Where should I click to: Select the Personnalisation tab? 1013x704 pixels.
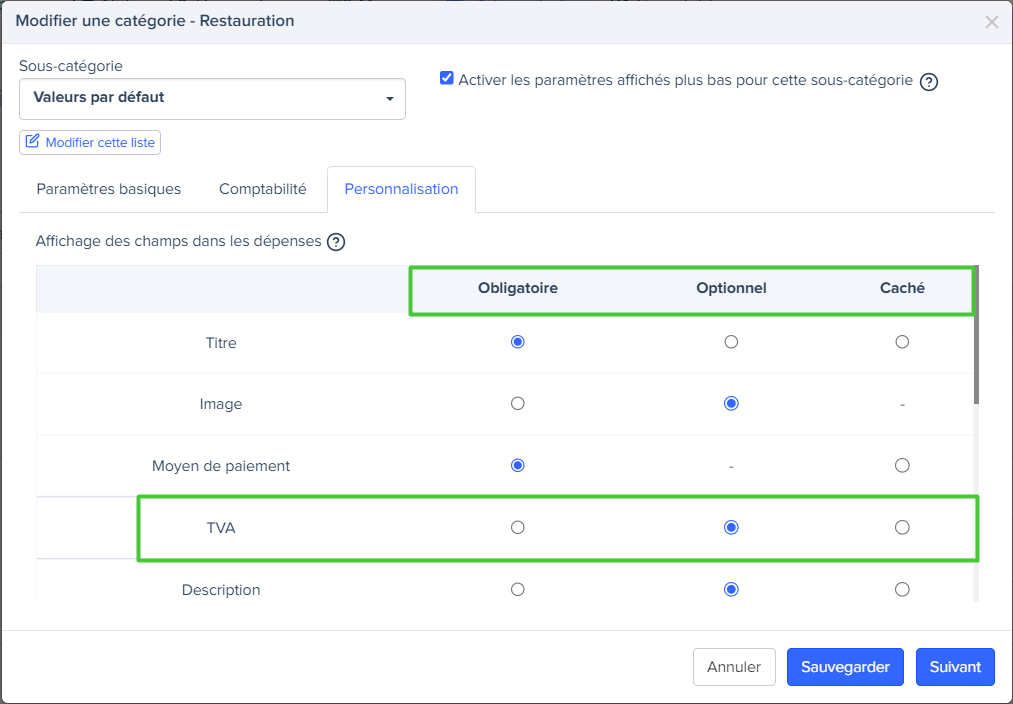pyautogui.click(x=401, y=189)
